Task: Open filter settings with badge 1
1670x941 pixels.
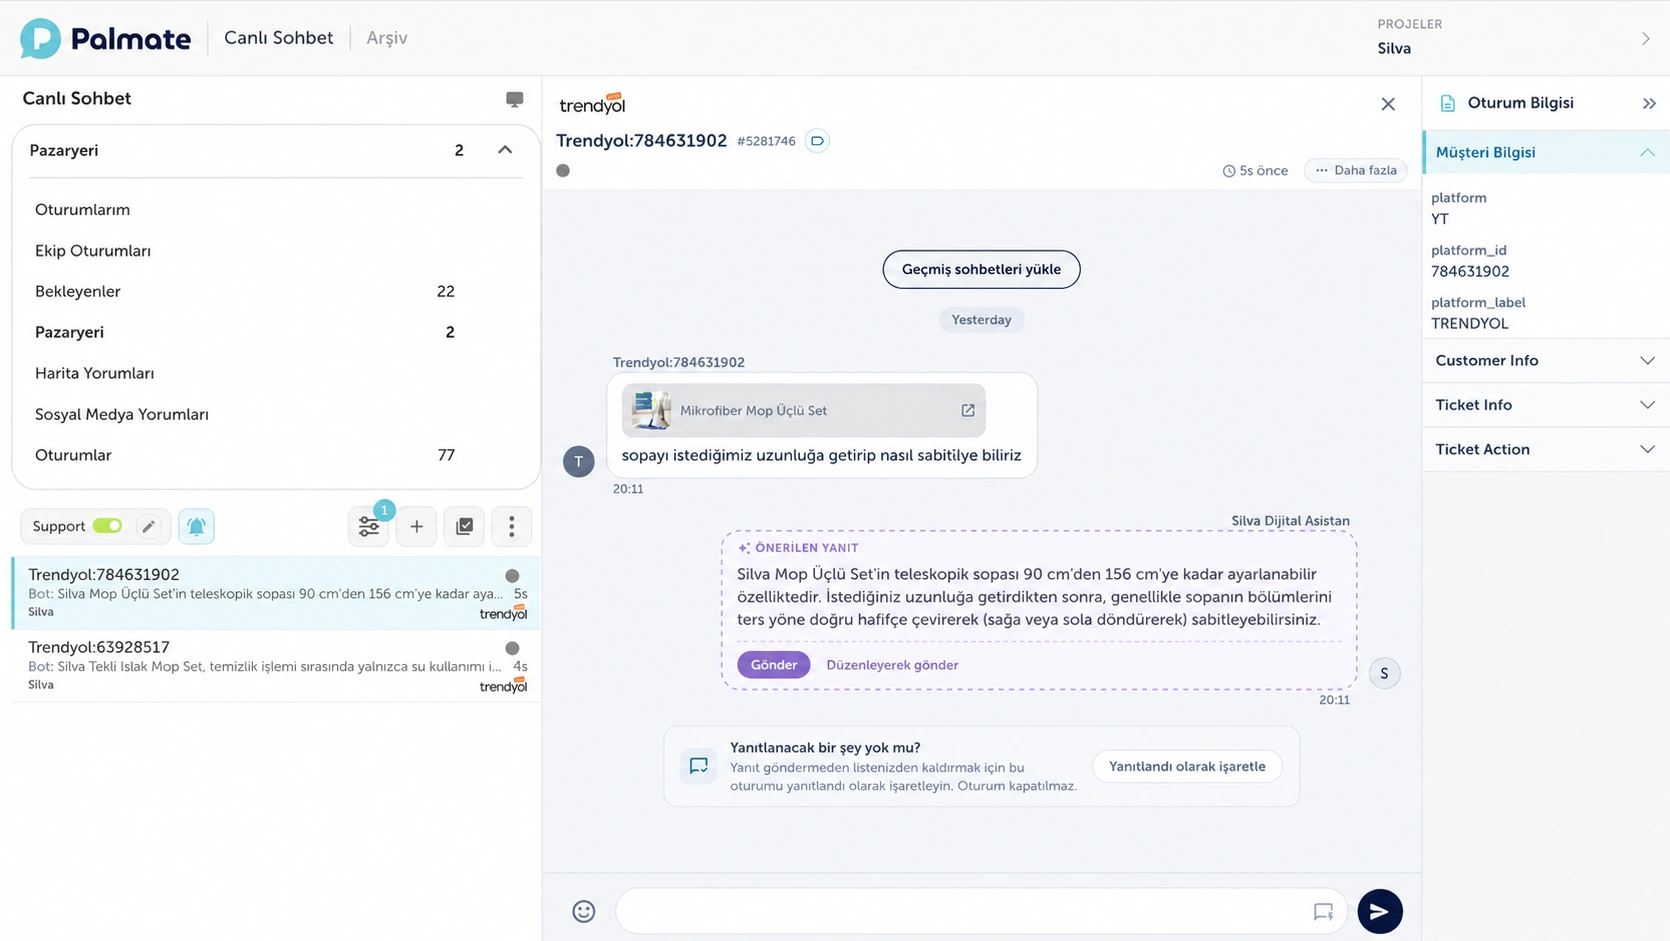Action: pyautogui.click(x=369, y=526)
